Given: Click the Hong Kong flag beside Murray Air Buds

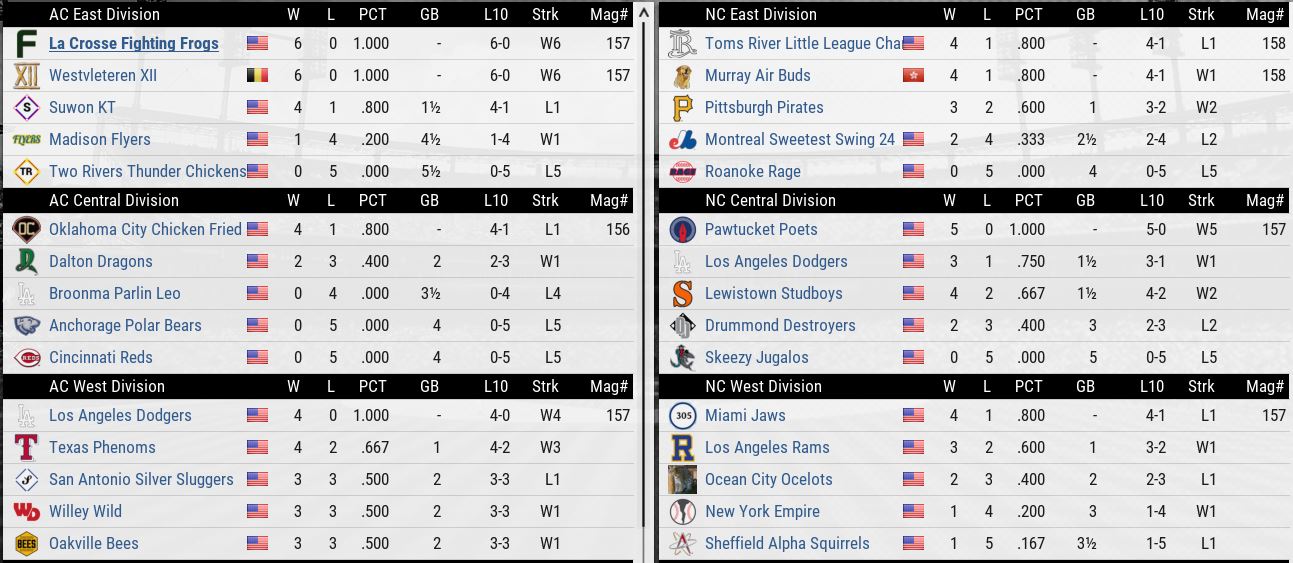Looking at the screenshot, I should coord(913,75).
